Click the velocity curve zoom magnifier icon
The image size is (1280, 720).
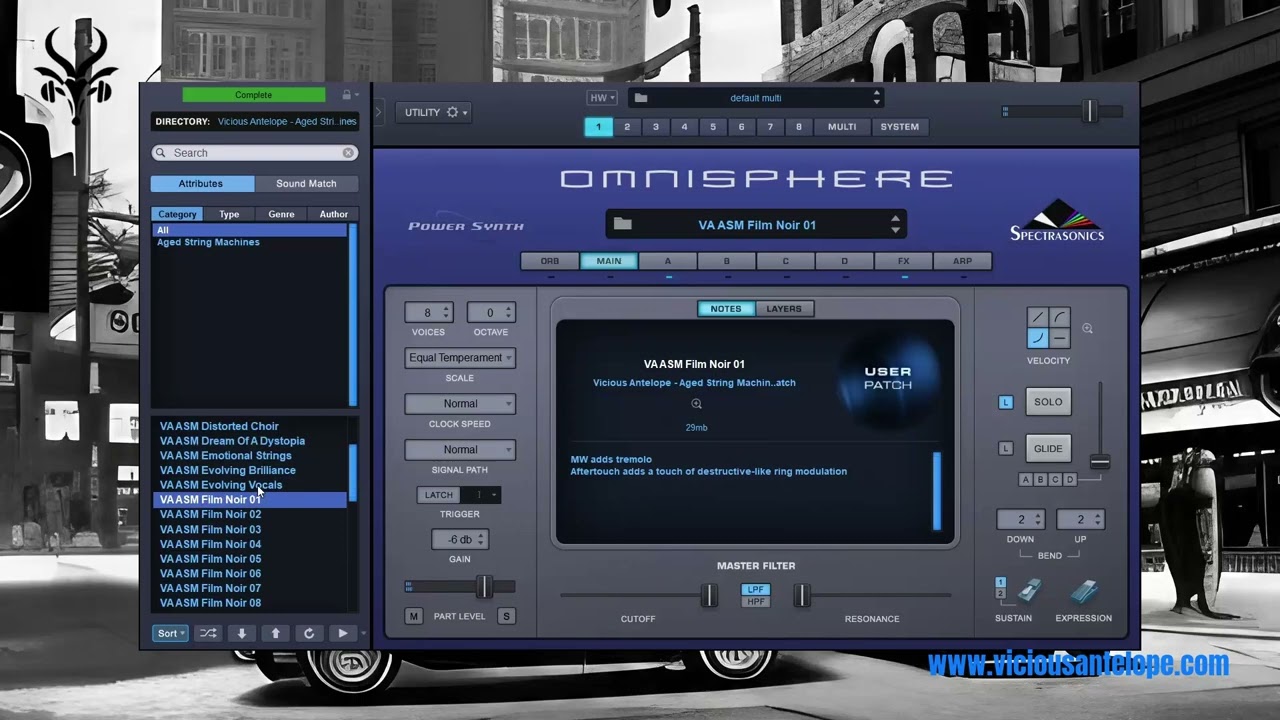1088,328
